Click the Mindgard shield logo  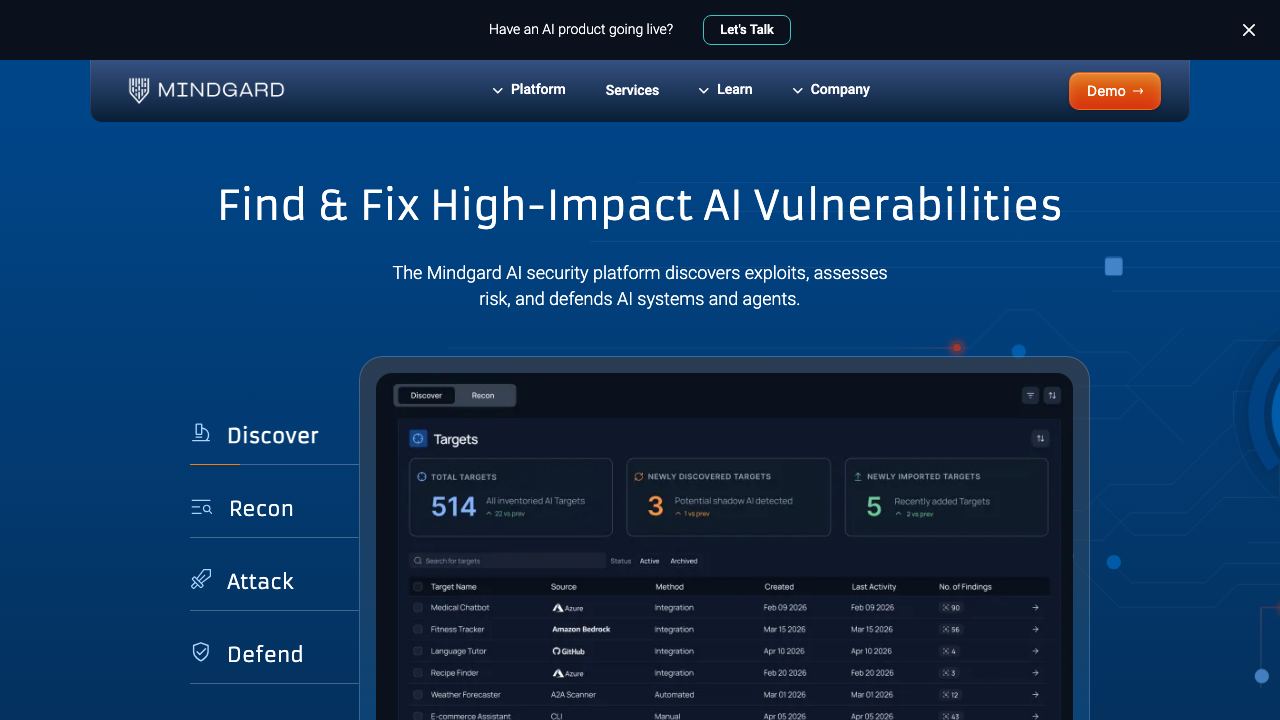click(x=139, y=90)
